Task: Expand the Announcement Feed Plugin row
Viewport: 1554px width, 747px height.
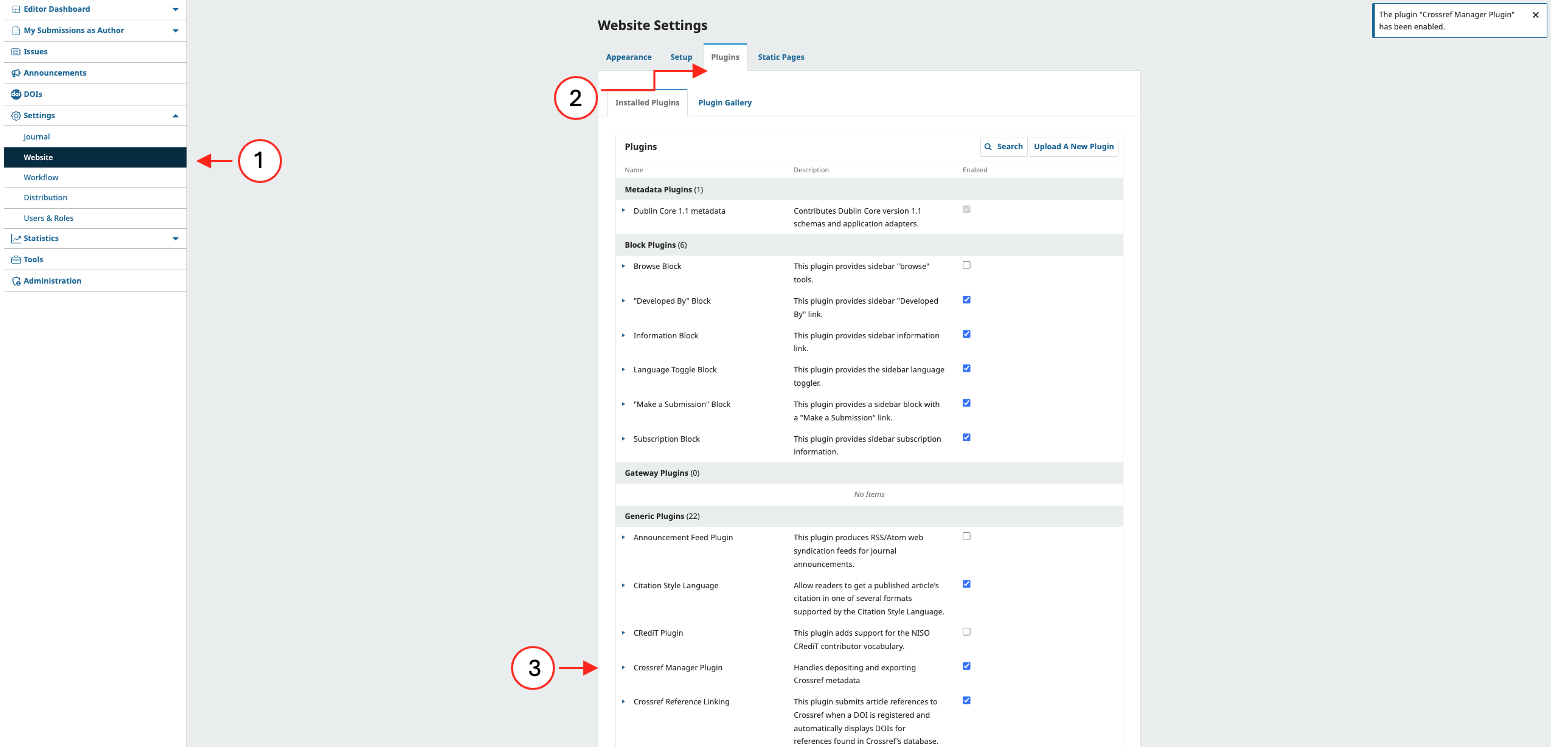Action: click(x=624, y=537)
